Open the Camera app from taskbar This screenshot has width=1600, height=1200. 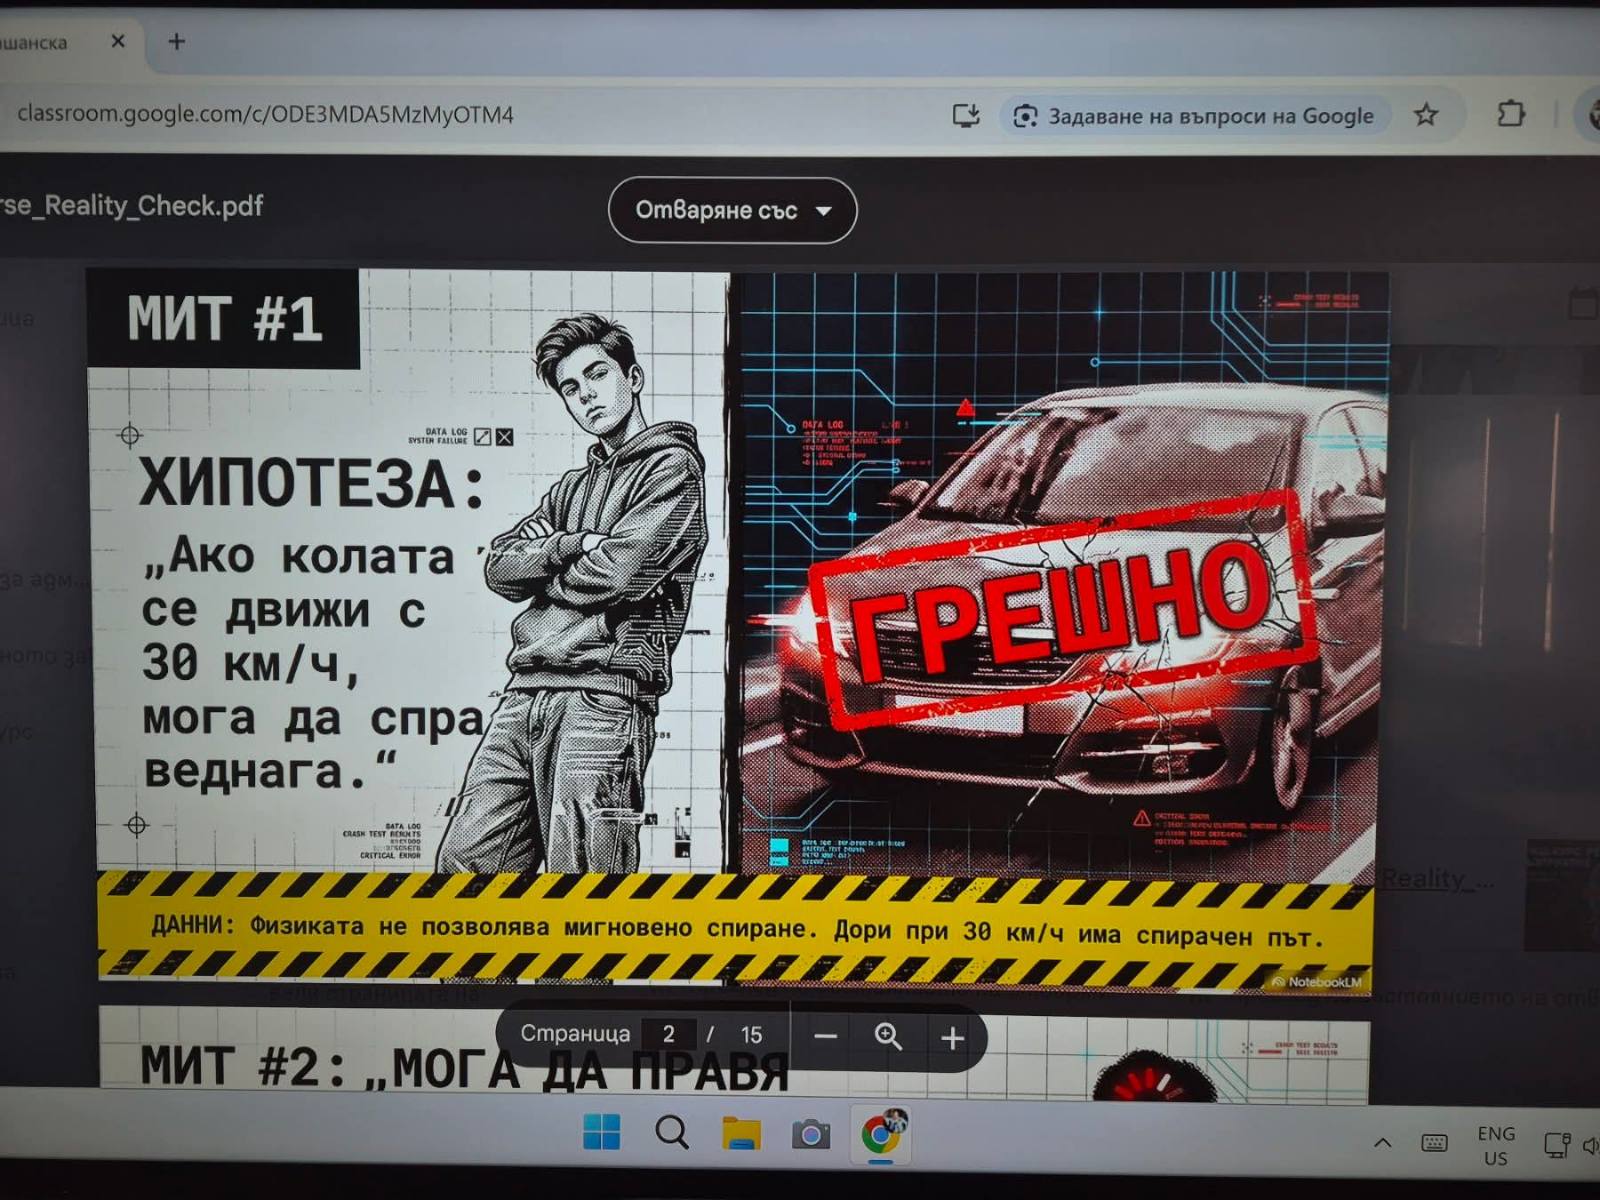pyautogui.click(x=810, y=1134)
